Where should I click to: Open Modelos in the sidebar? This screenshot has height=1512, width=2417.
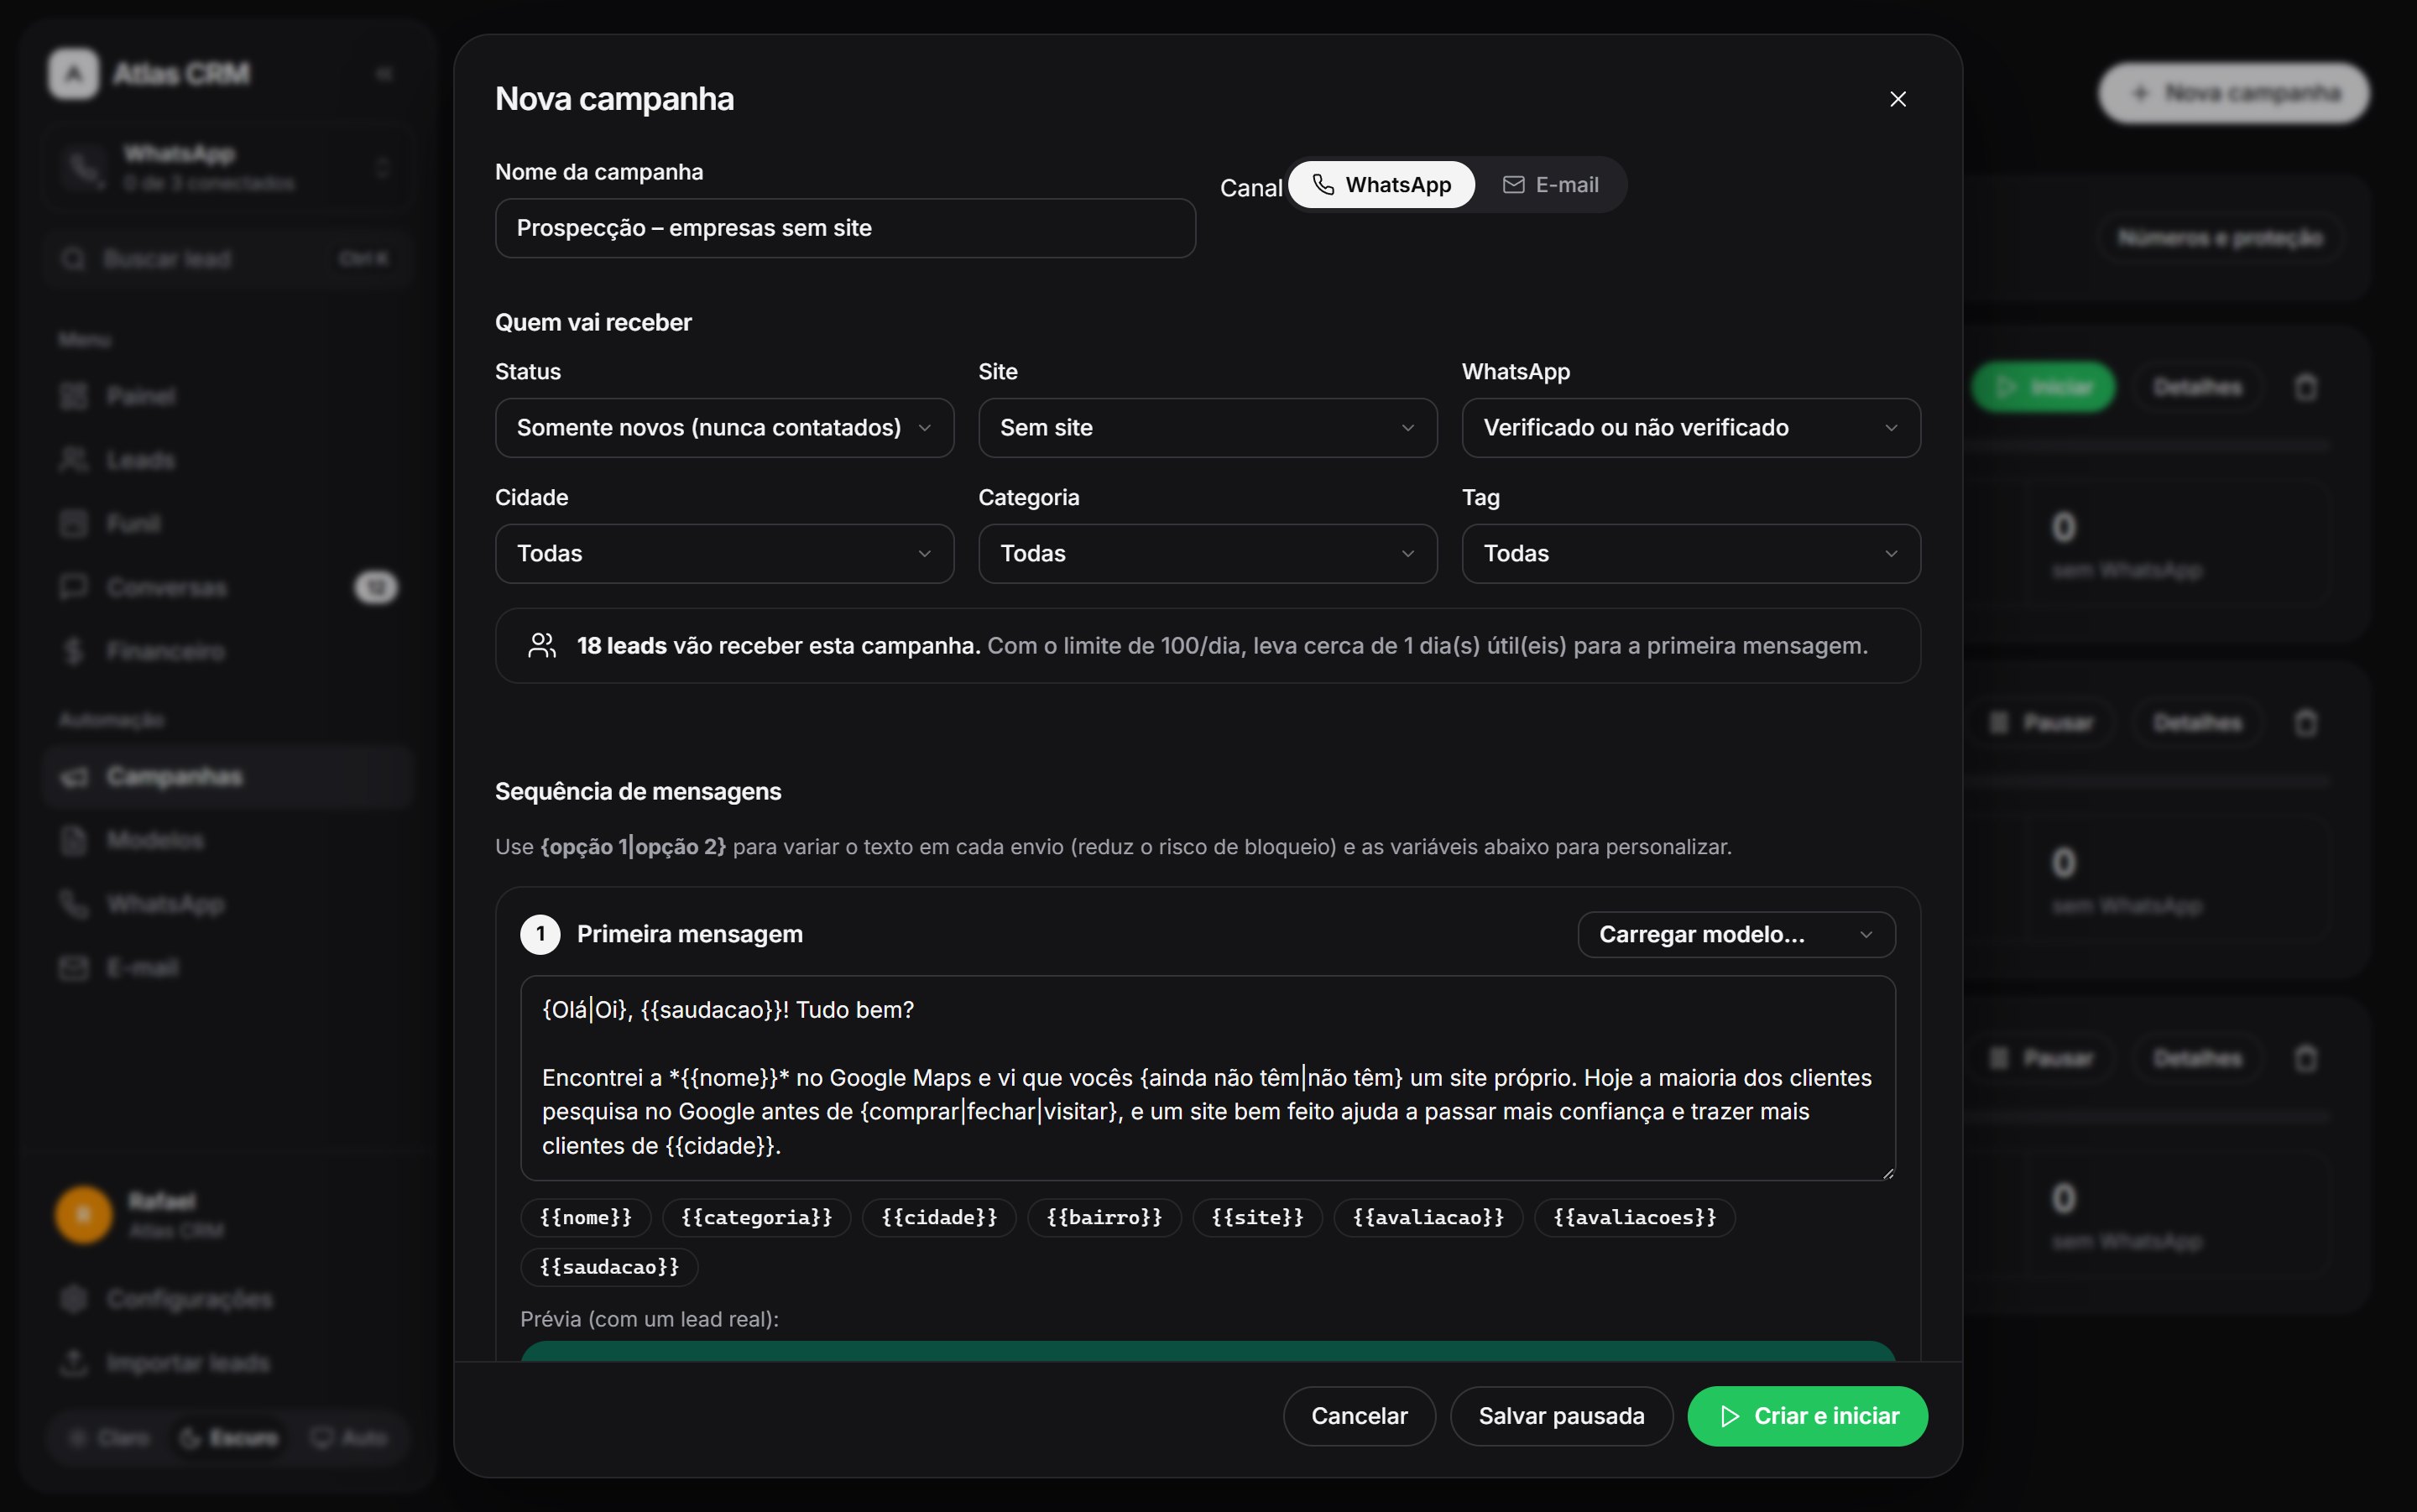[x=228, y=841]
